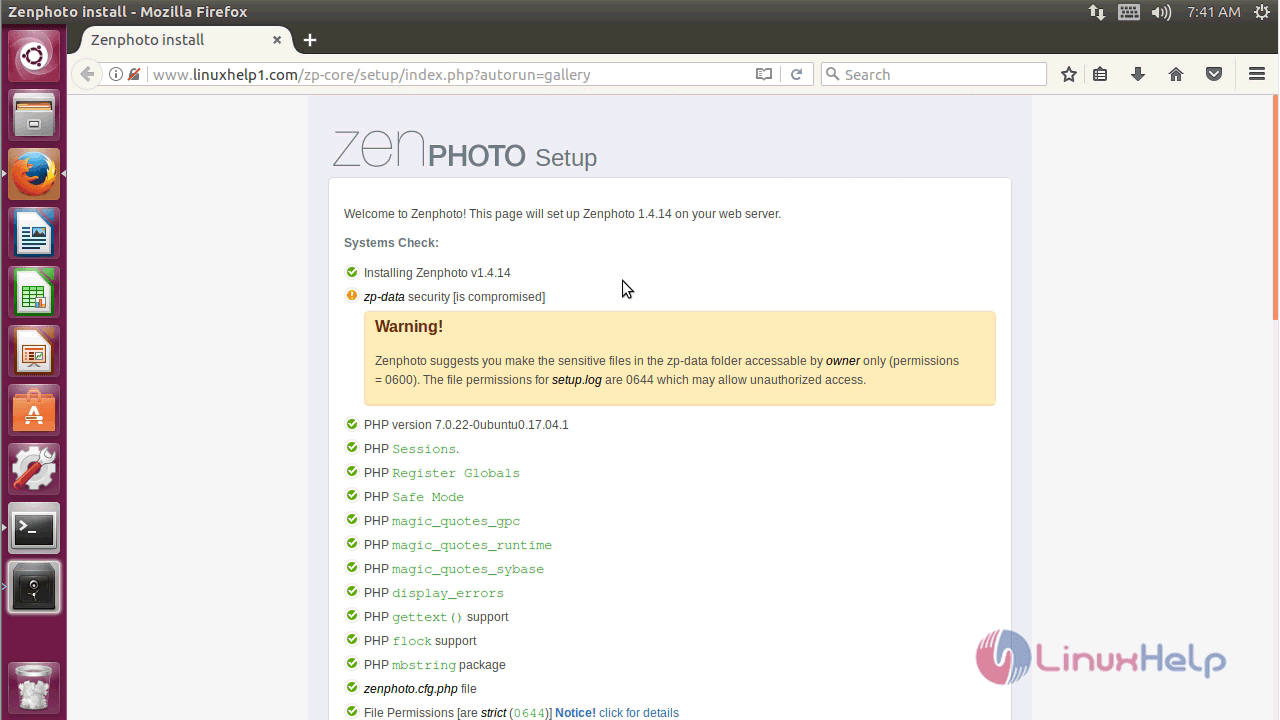This screenshot has width=1280, height=720.
Task: Click the Search input box
Action: click(x=934, y=74)
